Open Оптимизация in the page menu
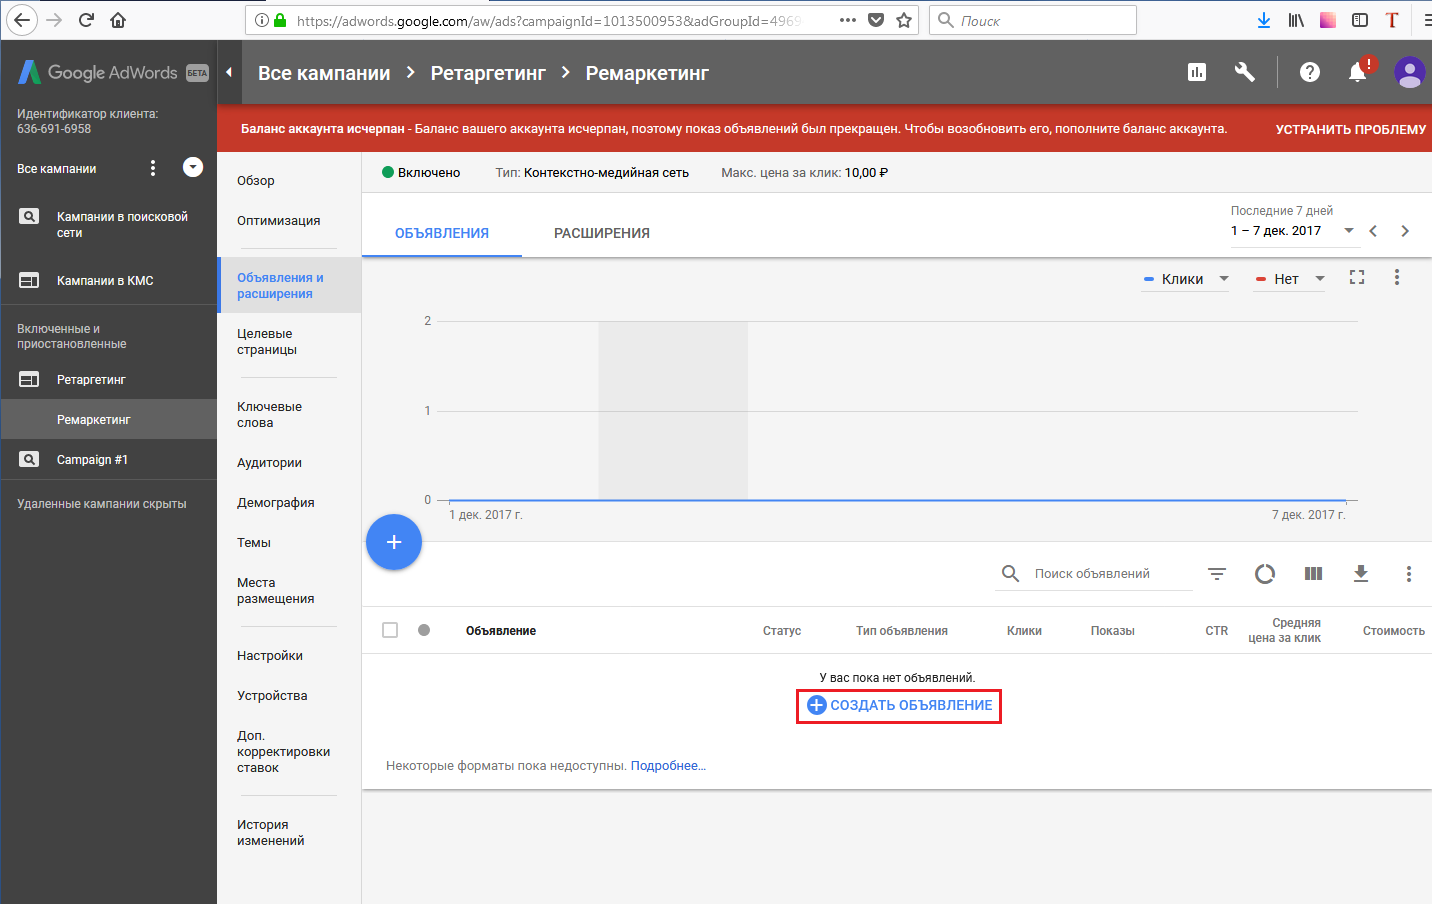Screen dimensions: 1432x904 279,221
